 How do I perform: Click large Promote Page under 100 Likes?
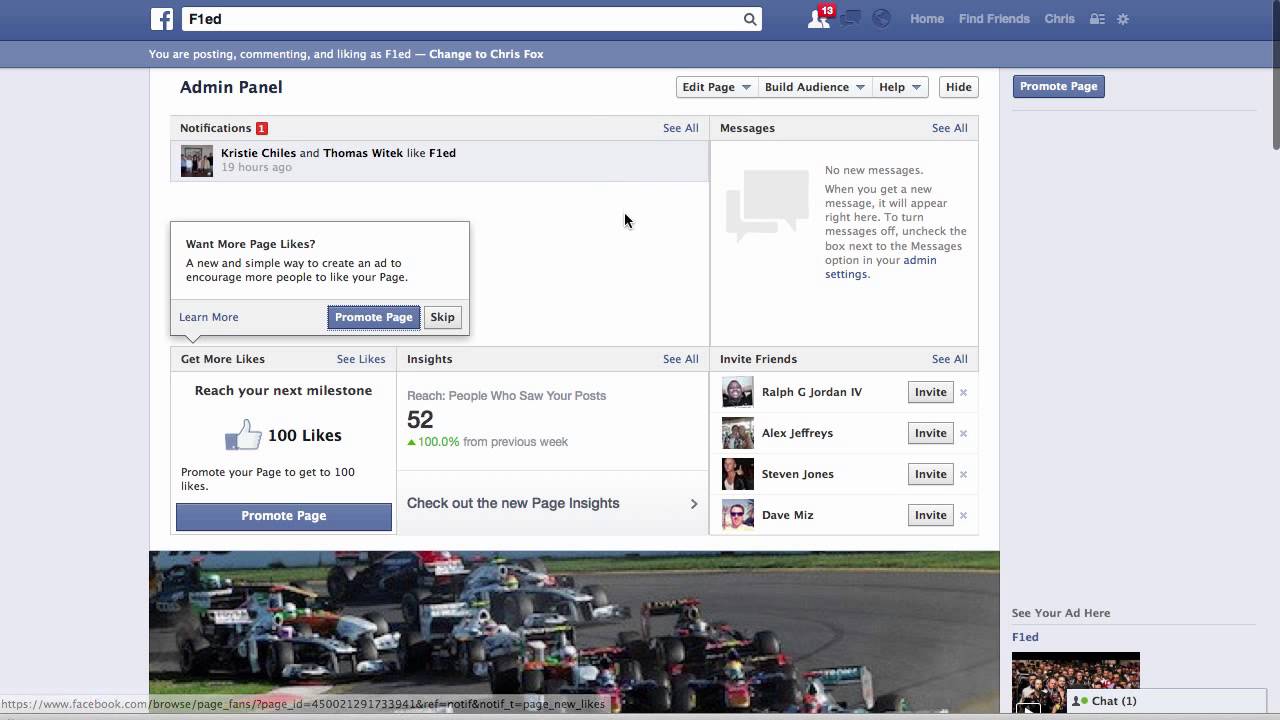284,516
